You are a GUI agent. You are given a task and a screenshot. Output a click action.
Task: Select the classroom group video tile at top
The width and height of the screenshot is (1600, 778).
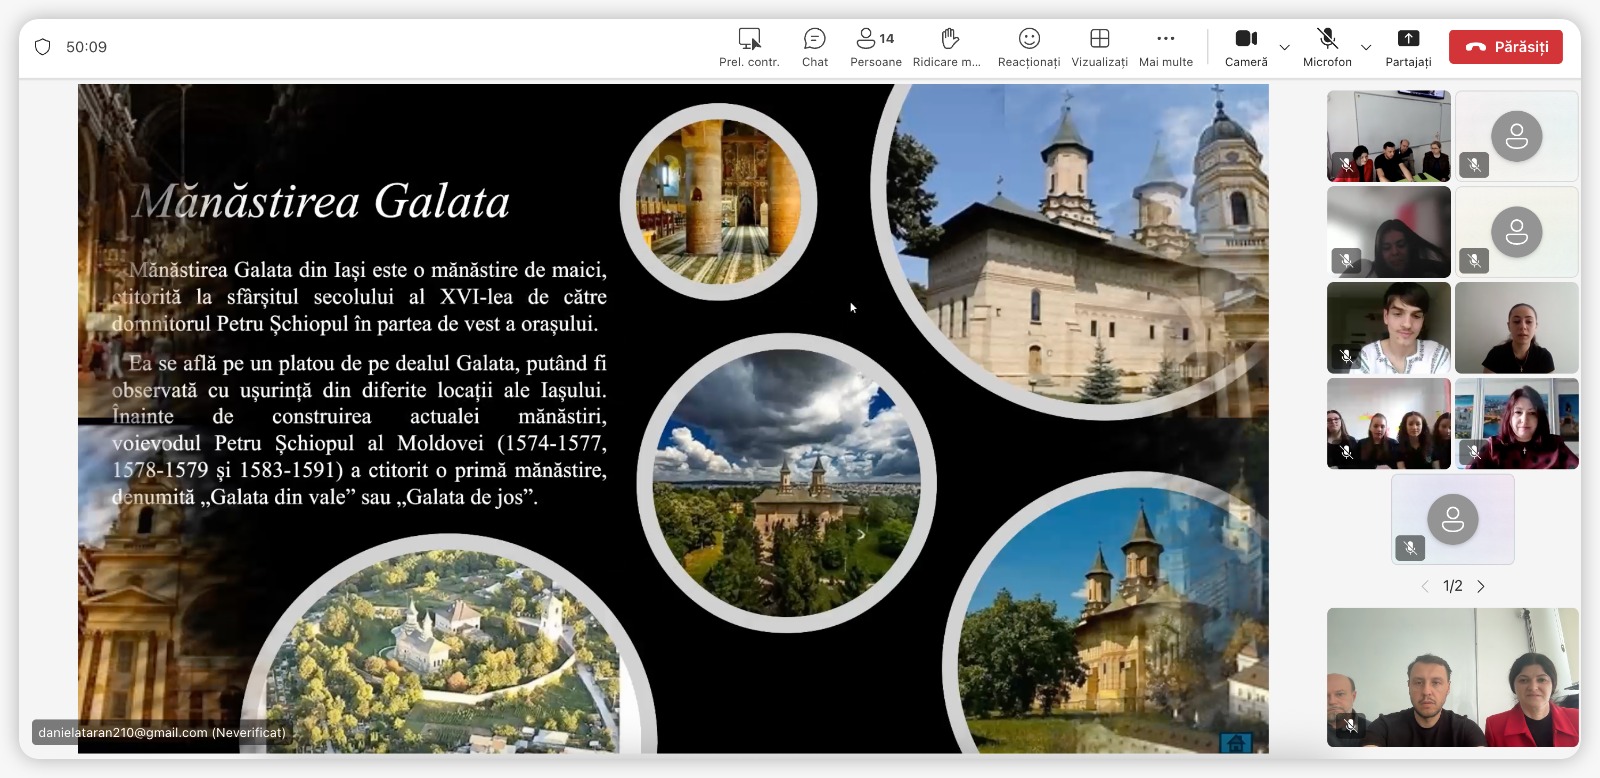(x=1388, y=136)
